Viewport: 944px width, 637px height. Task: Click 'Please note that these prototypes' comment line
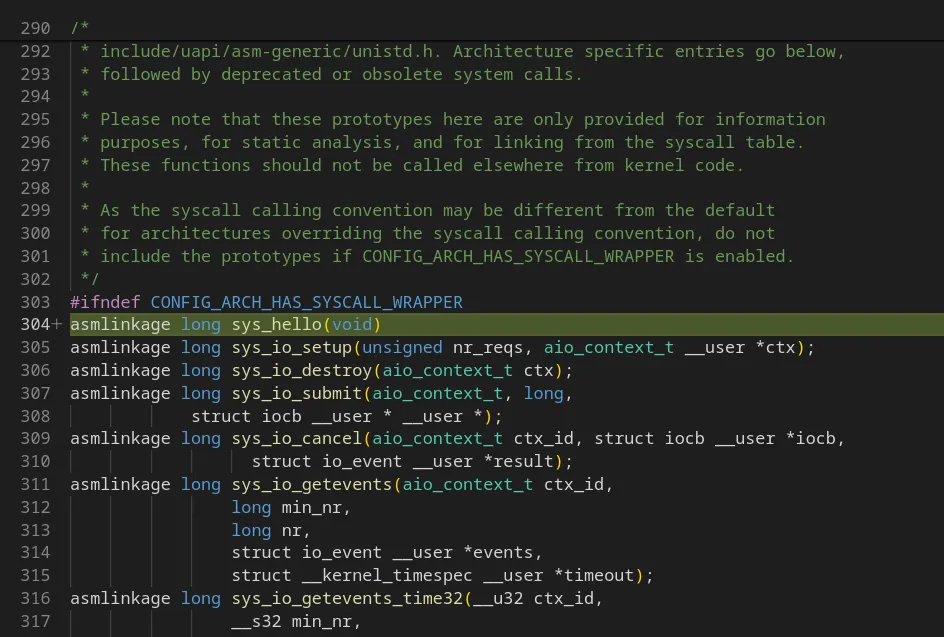453,119
